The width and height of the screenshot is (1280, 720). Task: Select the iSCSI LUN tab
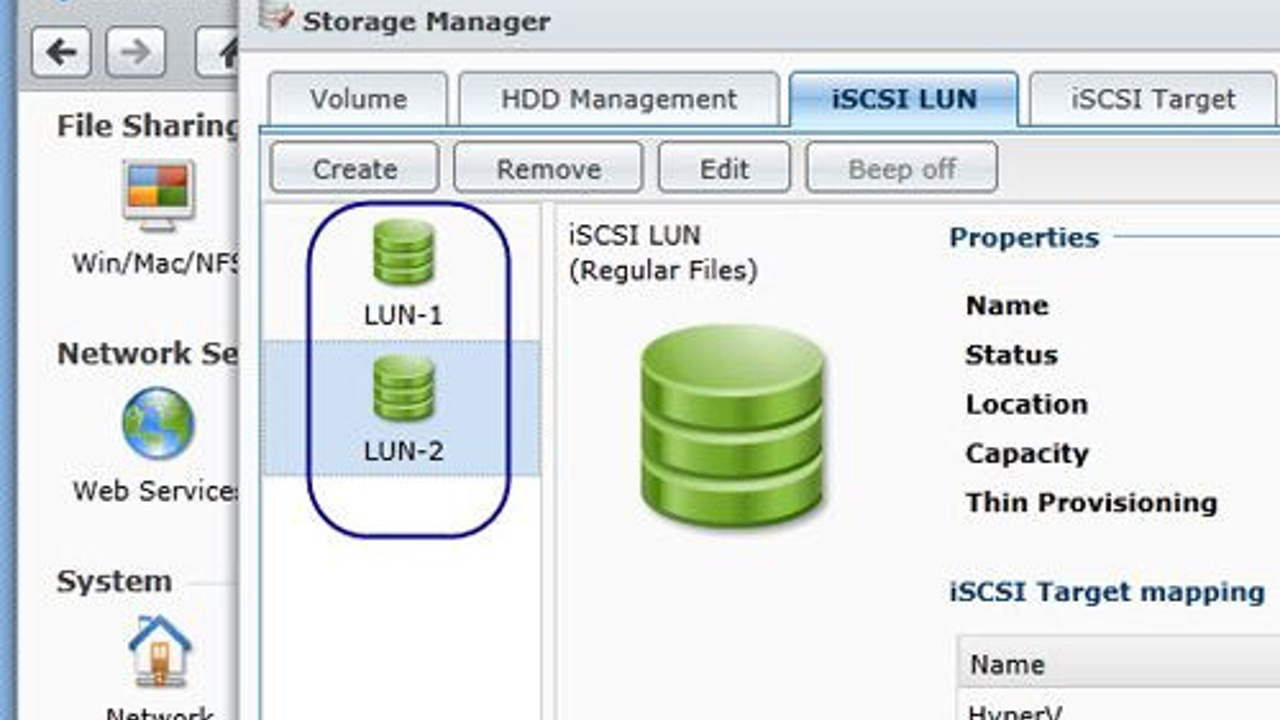(x=904, y=99)
